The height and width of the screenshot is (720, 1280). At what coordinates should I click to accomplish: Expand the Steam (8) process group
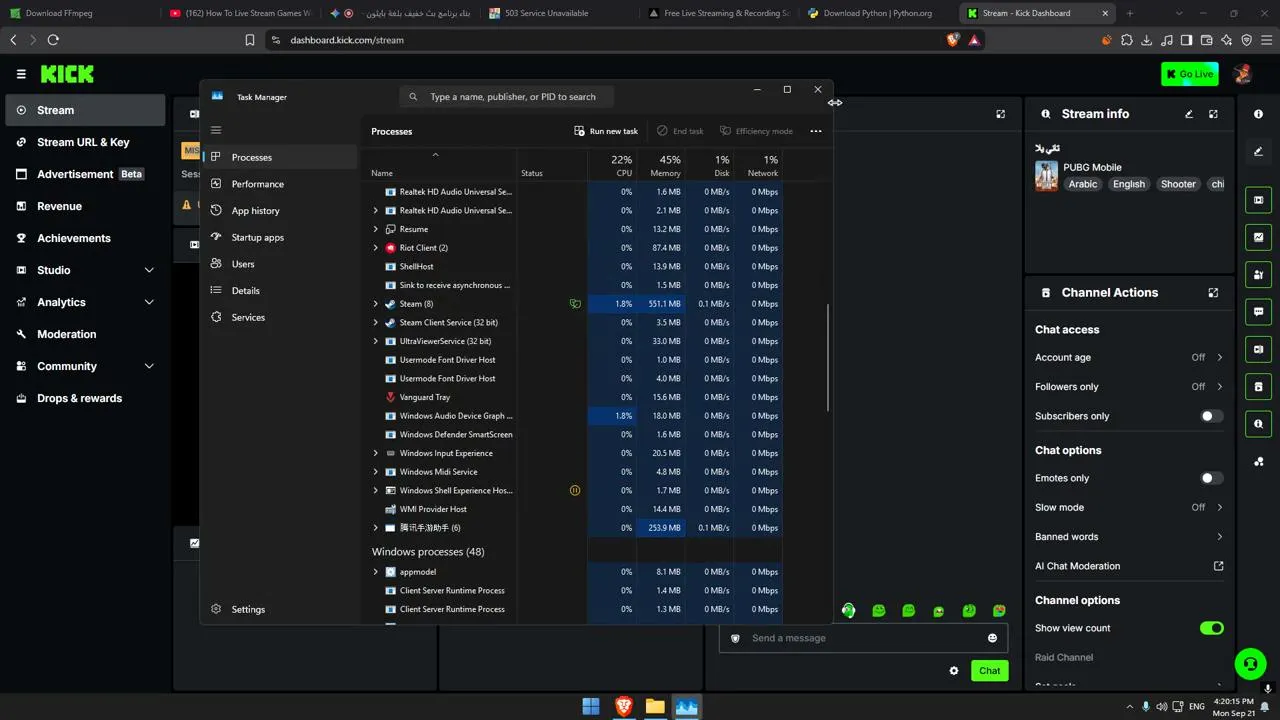[x=376, y=304]
